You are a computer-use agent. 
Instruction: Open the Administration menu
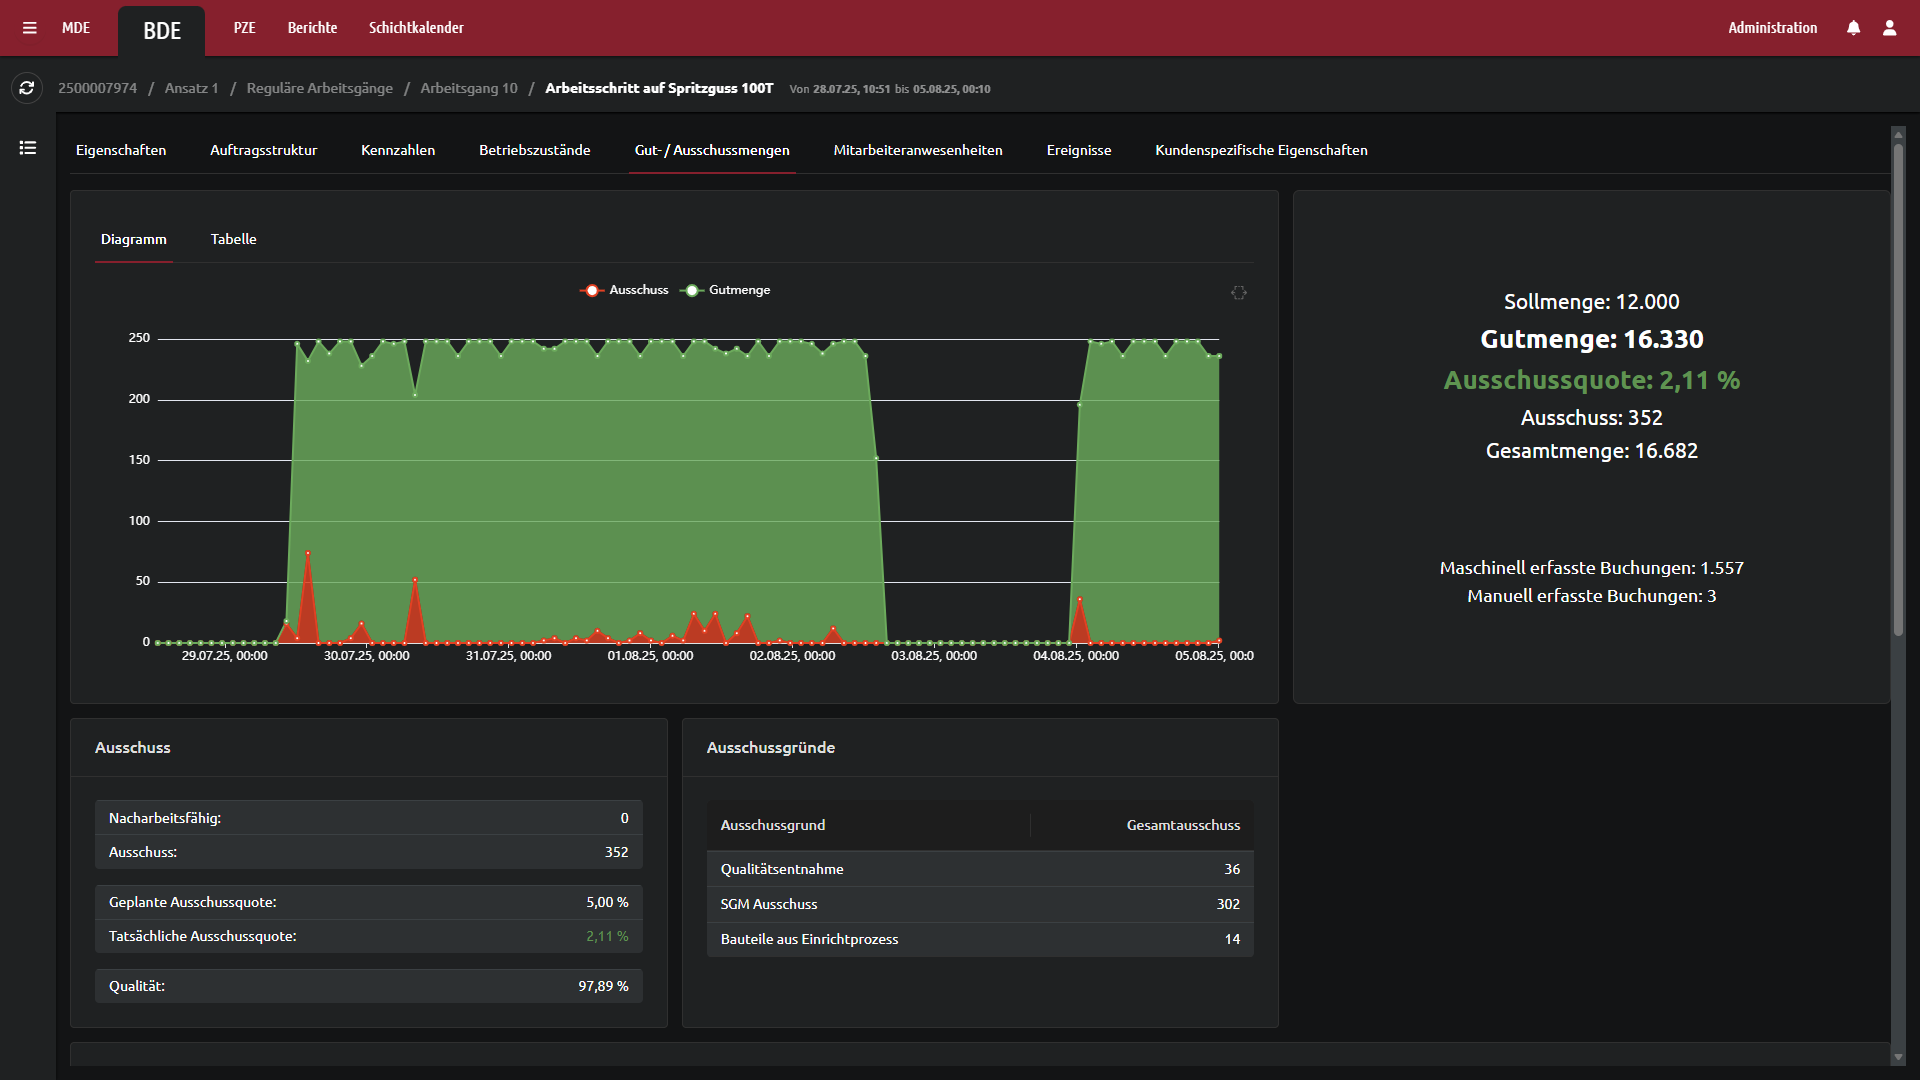click(1773, 28)
